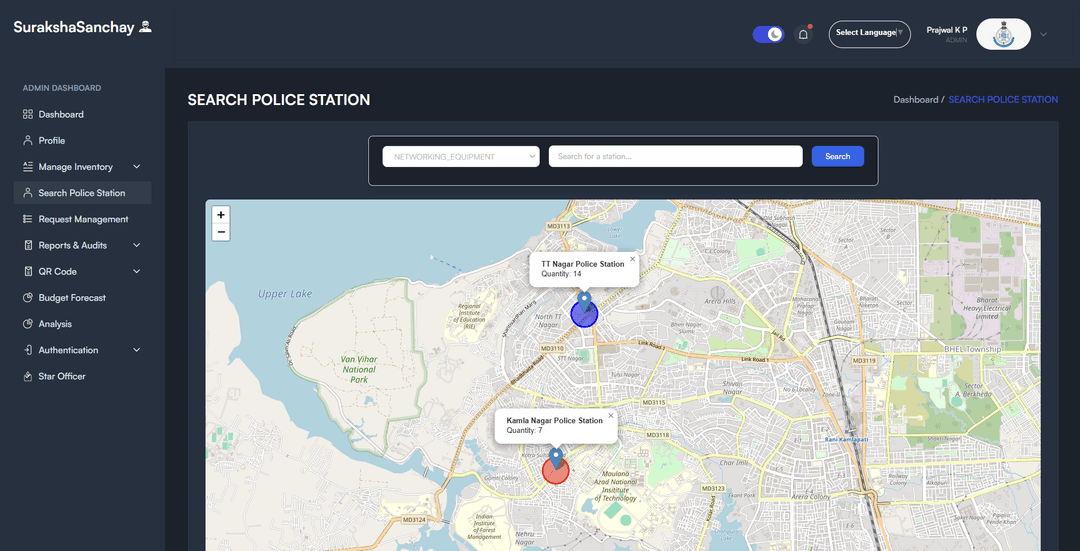Open the notifications bell icon
1080x551 pixels.
[803, 34]
